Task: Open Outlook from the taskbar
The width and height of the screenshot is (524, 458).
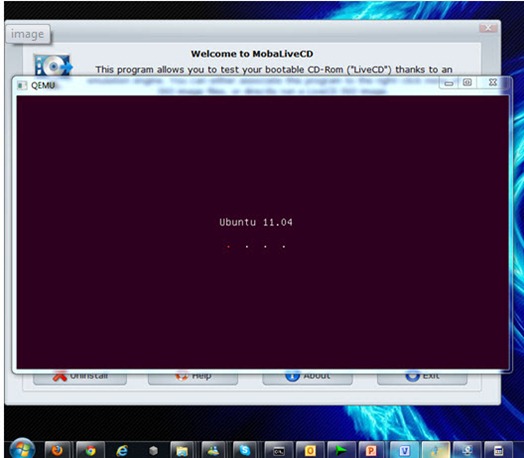Action: tap(310, 450)
